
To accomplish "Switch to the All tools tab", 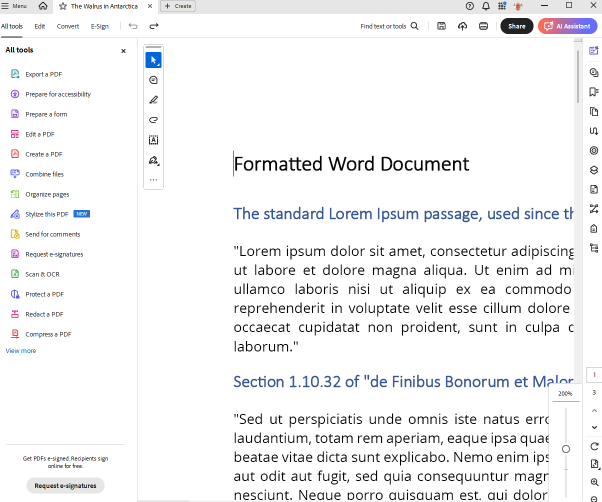I will [x=12, y=26].
